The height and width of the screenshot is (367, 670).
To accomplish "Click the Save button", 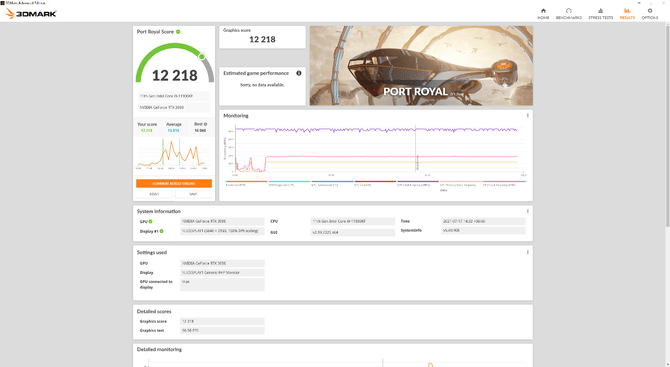I will [x=193, y=194].
